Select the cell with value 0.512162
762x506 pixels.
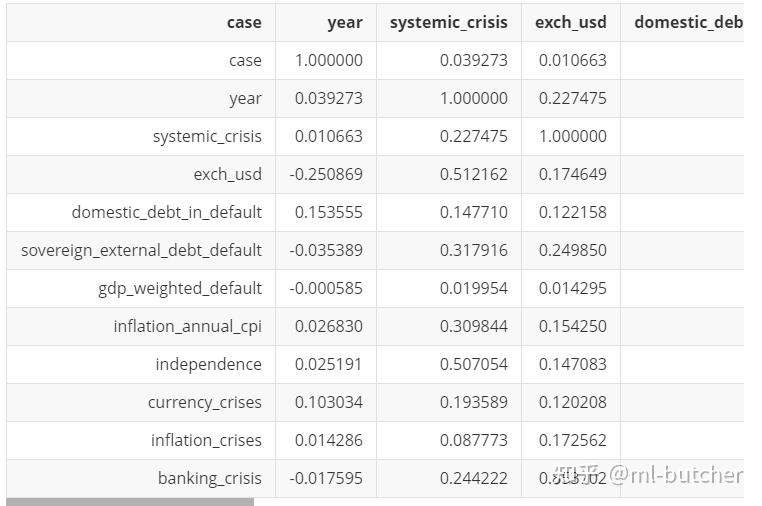click(x=473, y=174)
